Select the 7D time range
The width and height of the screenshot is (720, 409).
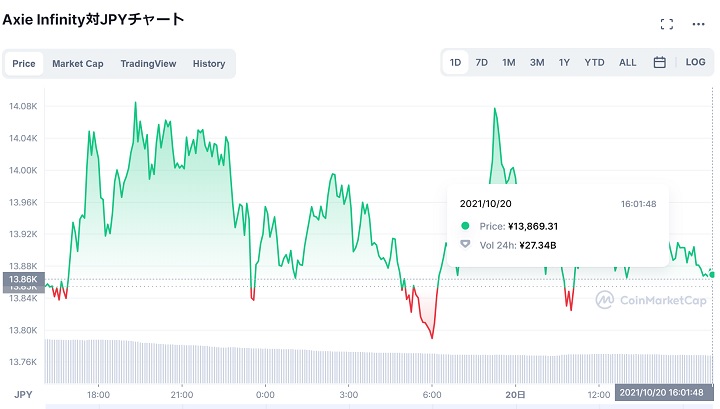pyautogui.click(x=482, y=62)
